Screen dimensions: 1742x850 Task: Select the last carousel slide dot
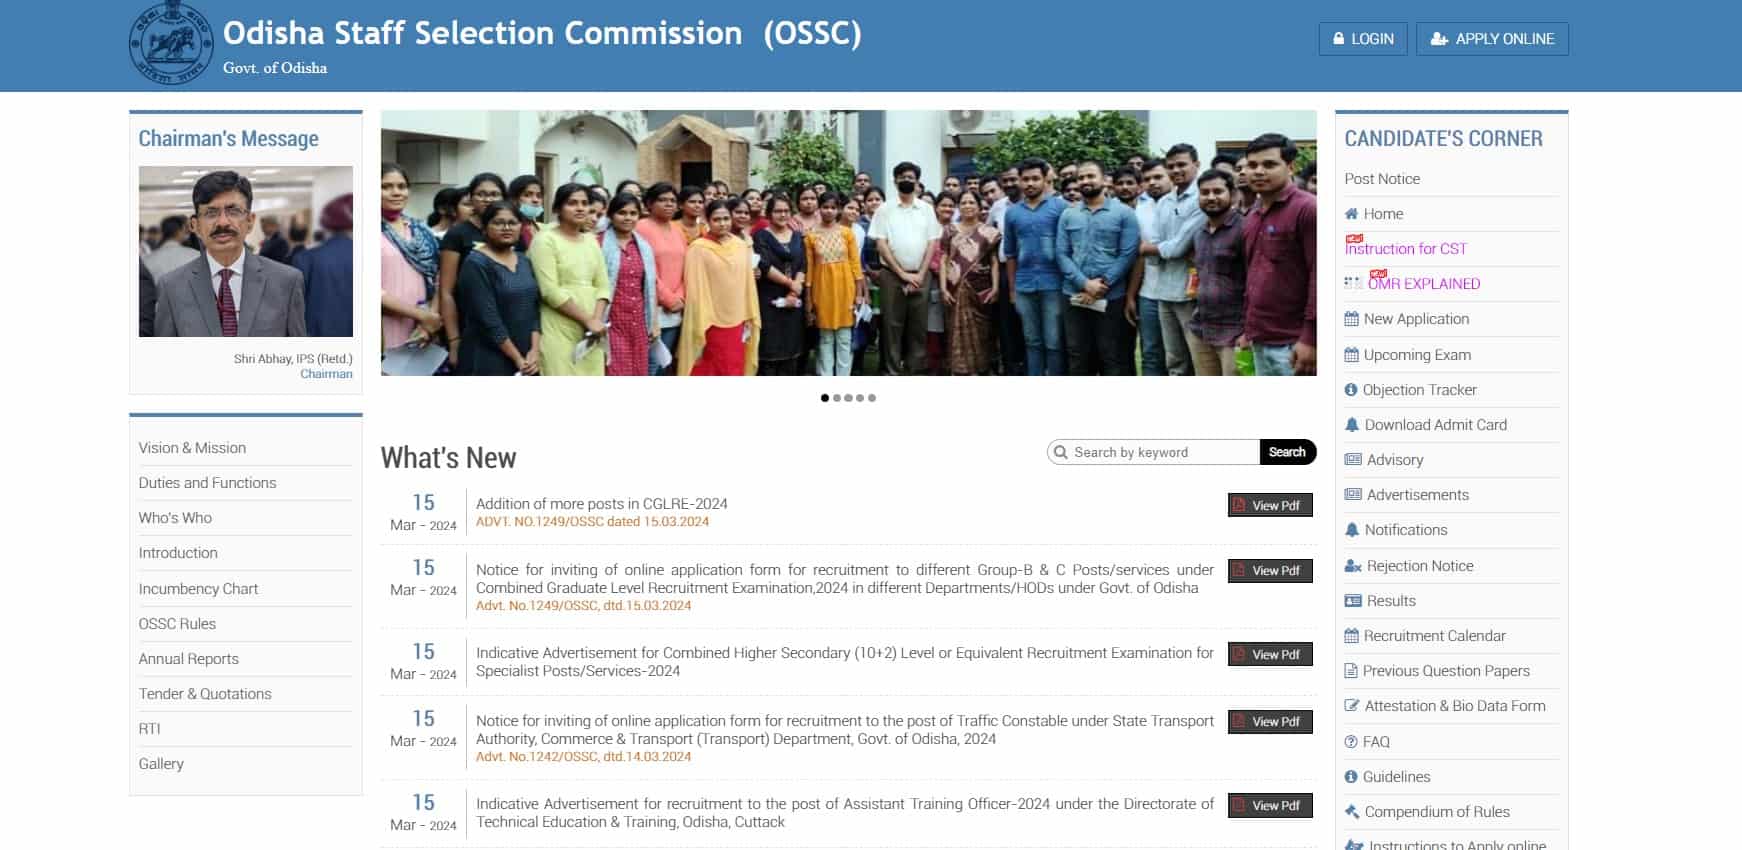click(872, 398)
